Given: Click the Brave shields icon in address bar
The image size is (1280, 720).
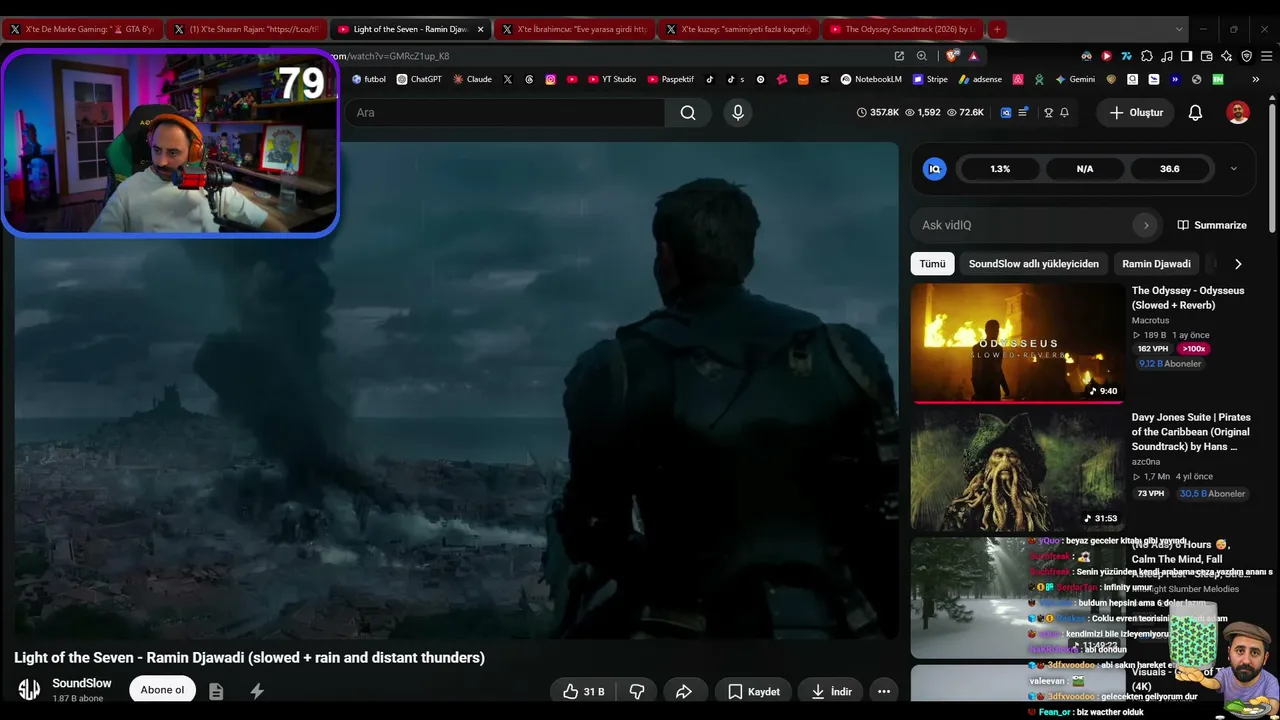Looking at the screenshot, I should point(953,56).
